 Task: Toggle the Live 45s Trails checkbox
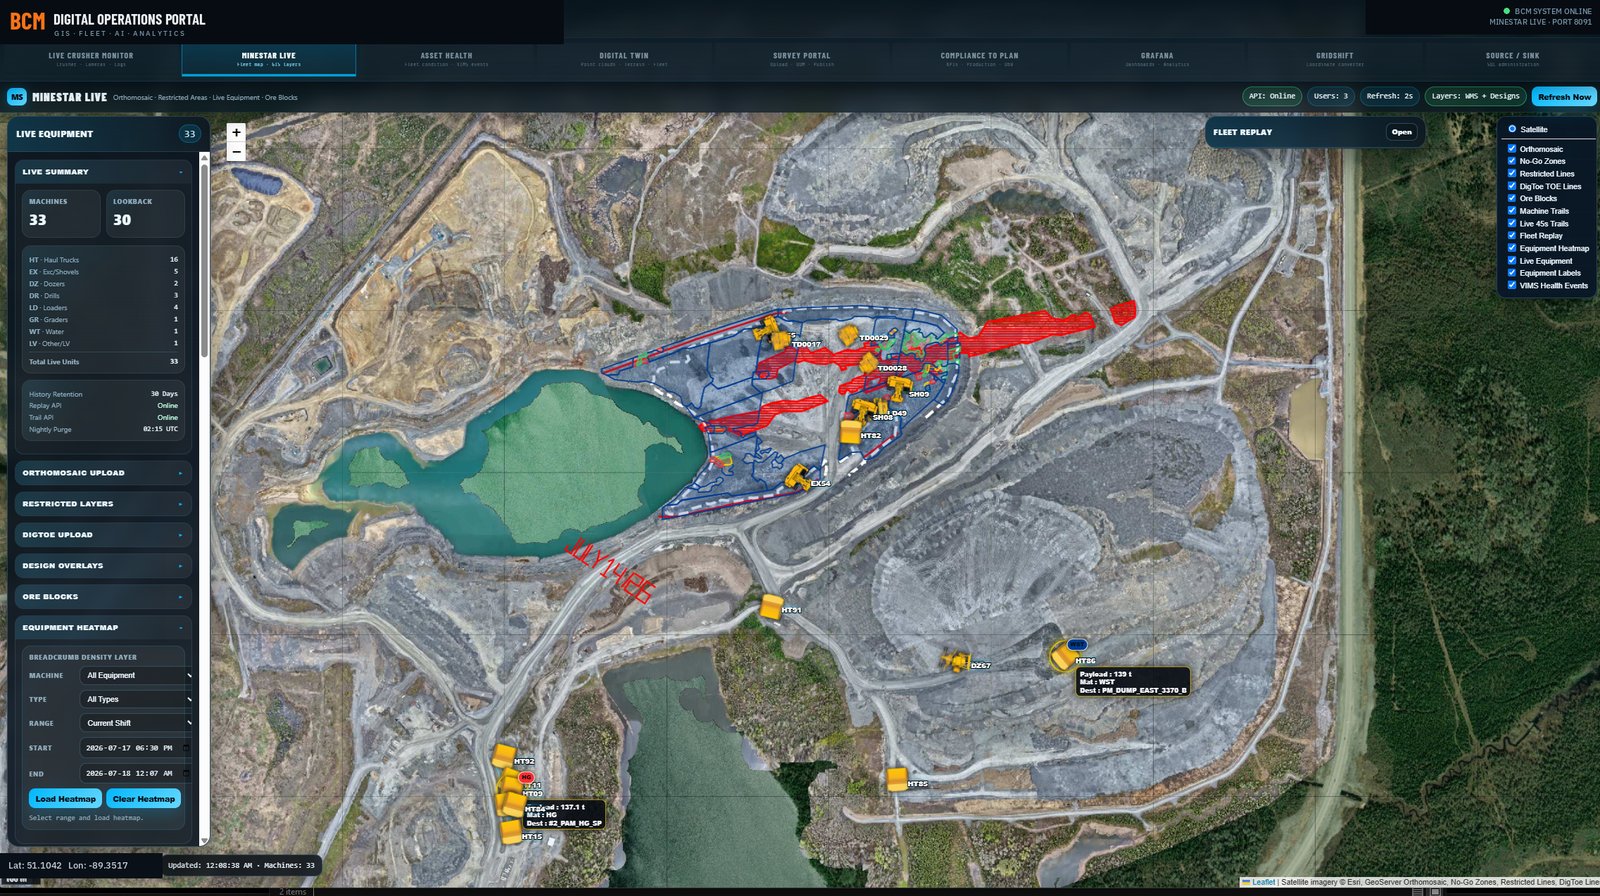point(1512,223)
